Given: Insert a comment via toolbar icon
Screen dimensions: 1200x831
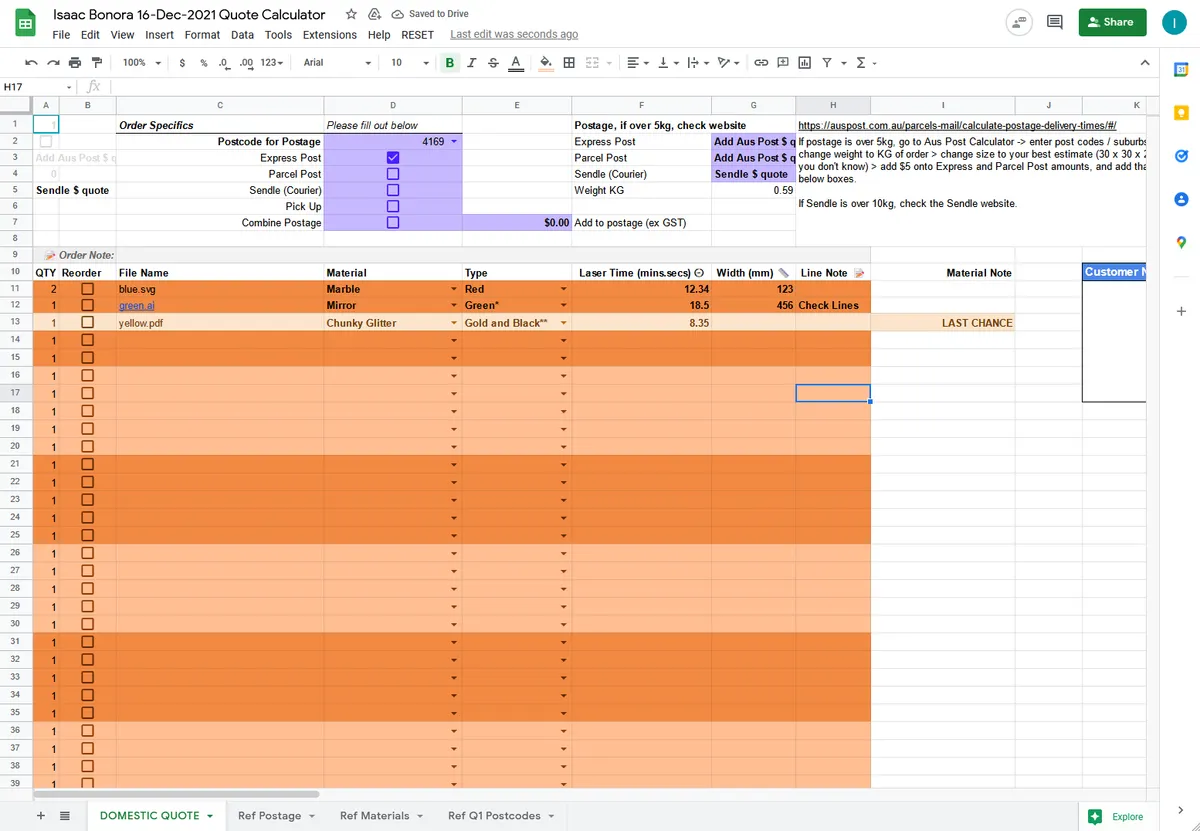Looking at the screenshot, I should click(783, 62).
